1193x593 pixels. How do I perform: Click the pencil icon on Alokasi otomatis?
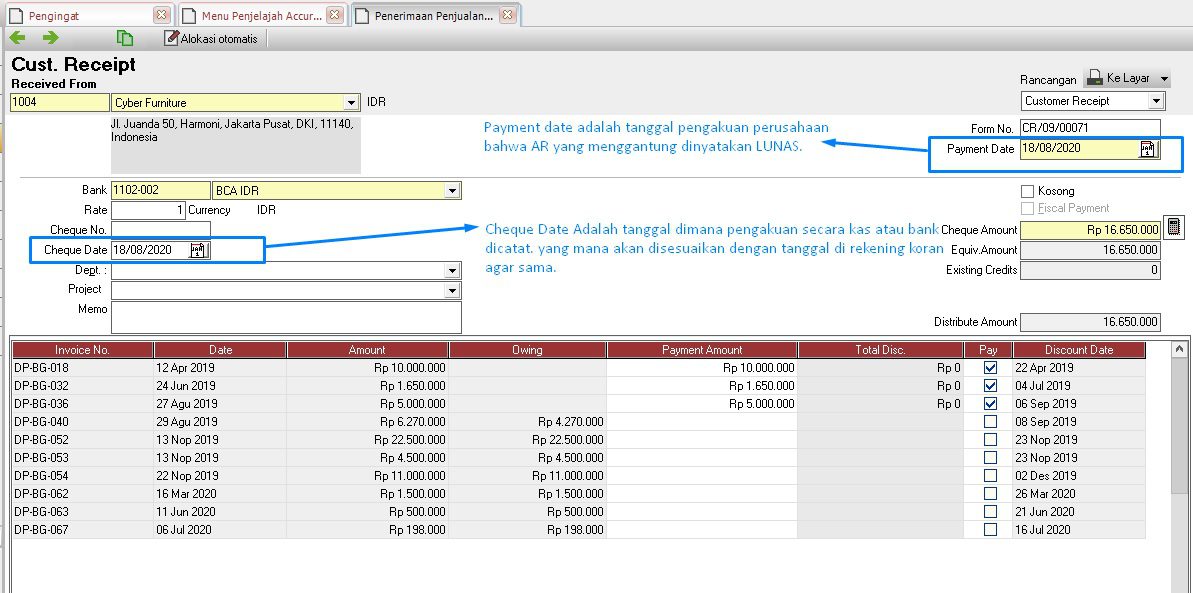pyautogui.click(x=172, y=37)
